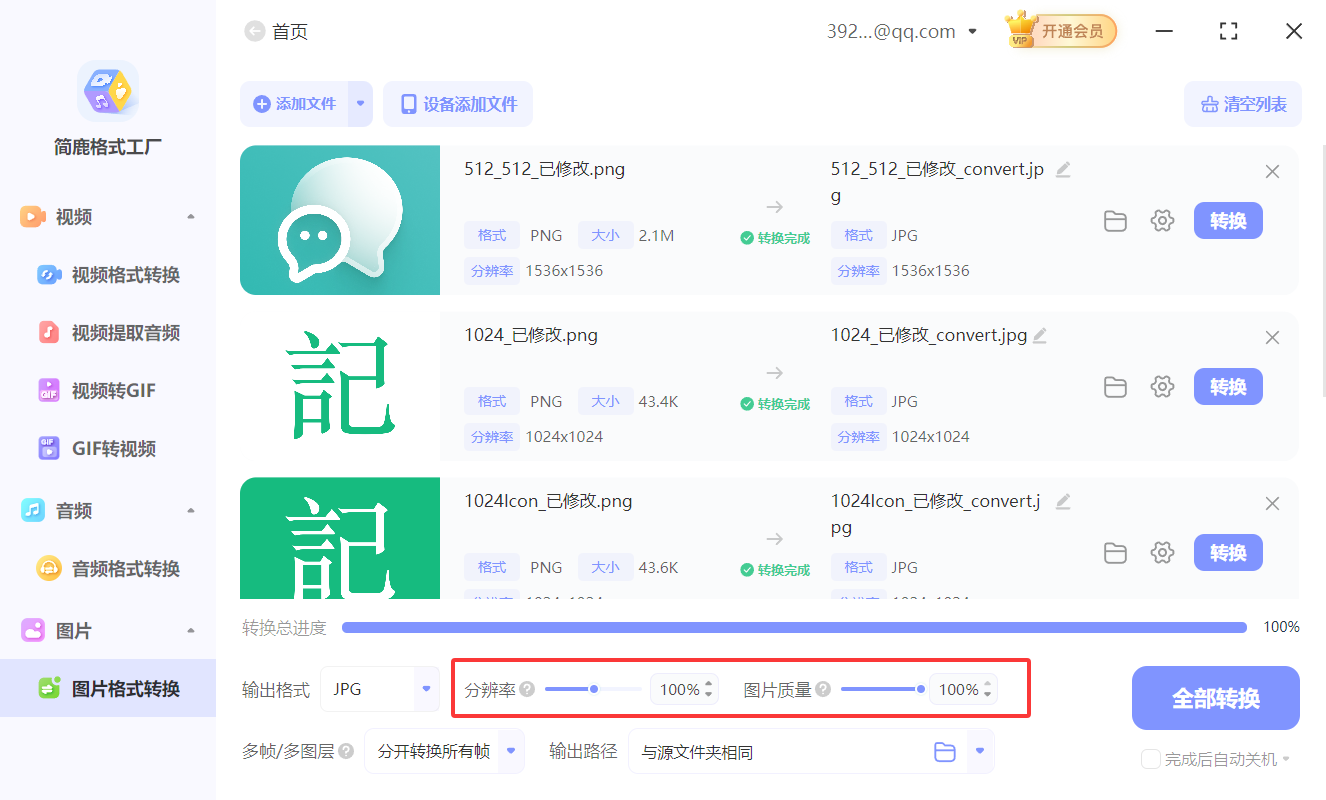1326x800 pixels.
Task: Open output folder for 1024_已修改.png row
Action: coord(1115,387)
